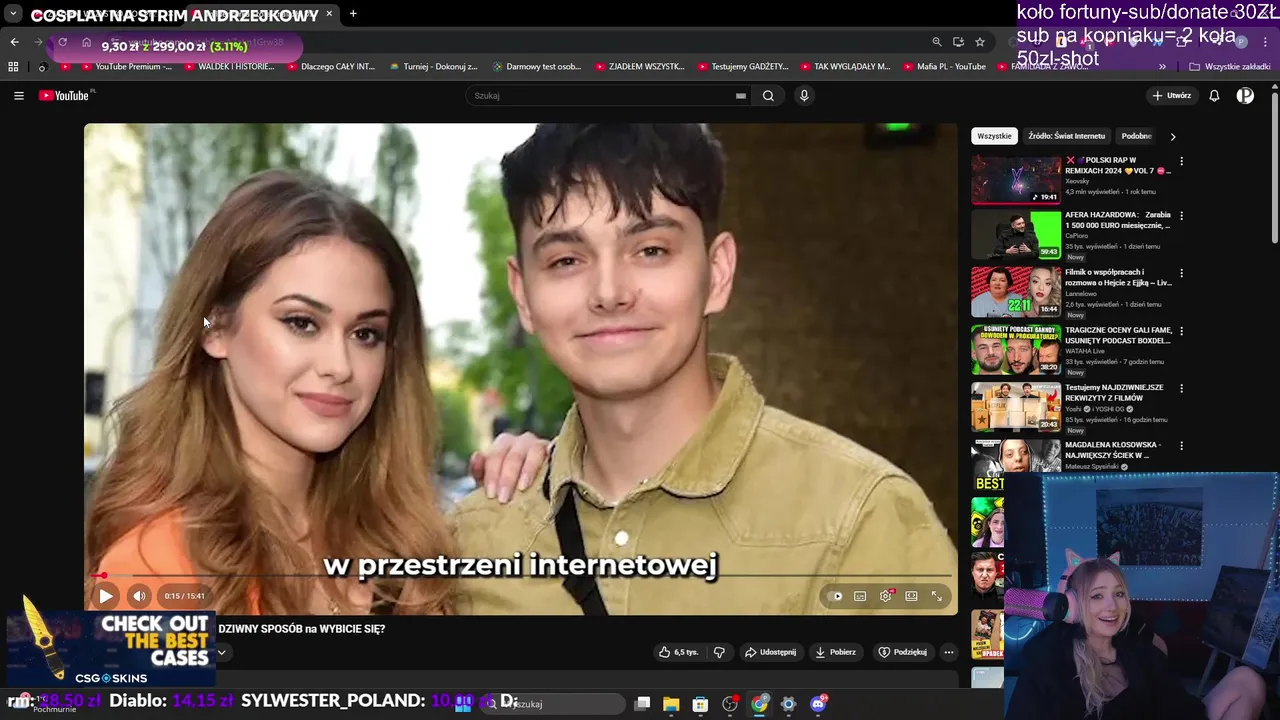Viewport: 1280px width, 720px height.
Task: Open YouTube notifications bell
Action: click(x=1214, y=96)
